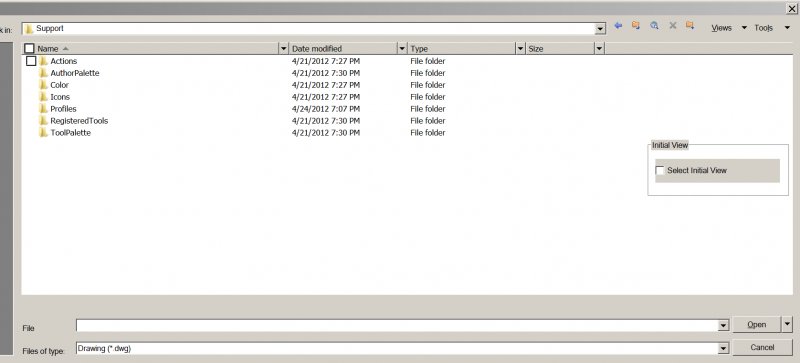The image size is (800, 363).
Task: Create a new folder icon
Action: (690, 26)
